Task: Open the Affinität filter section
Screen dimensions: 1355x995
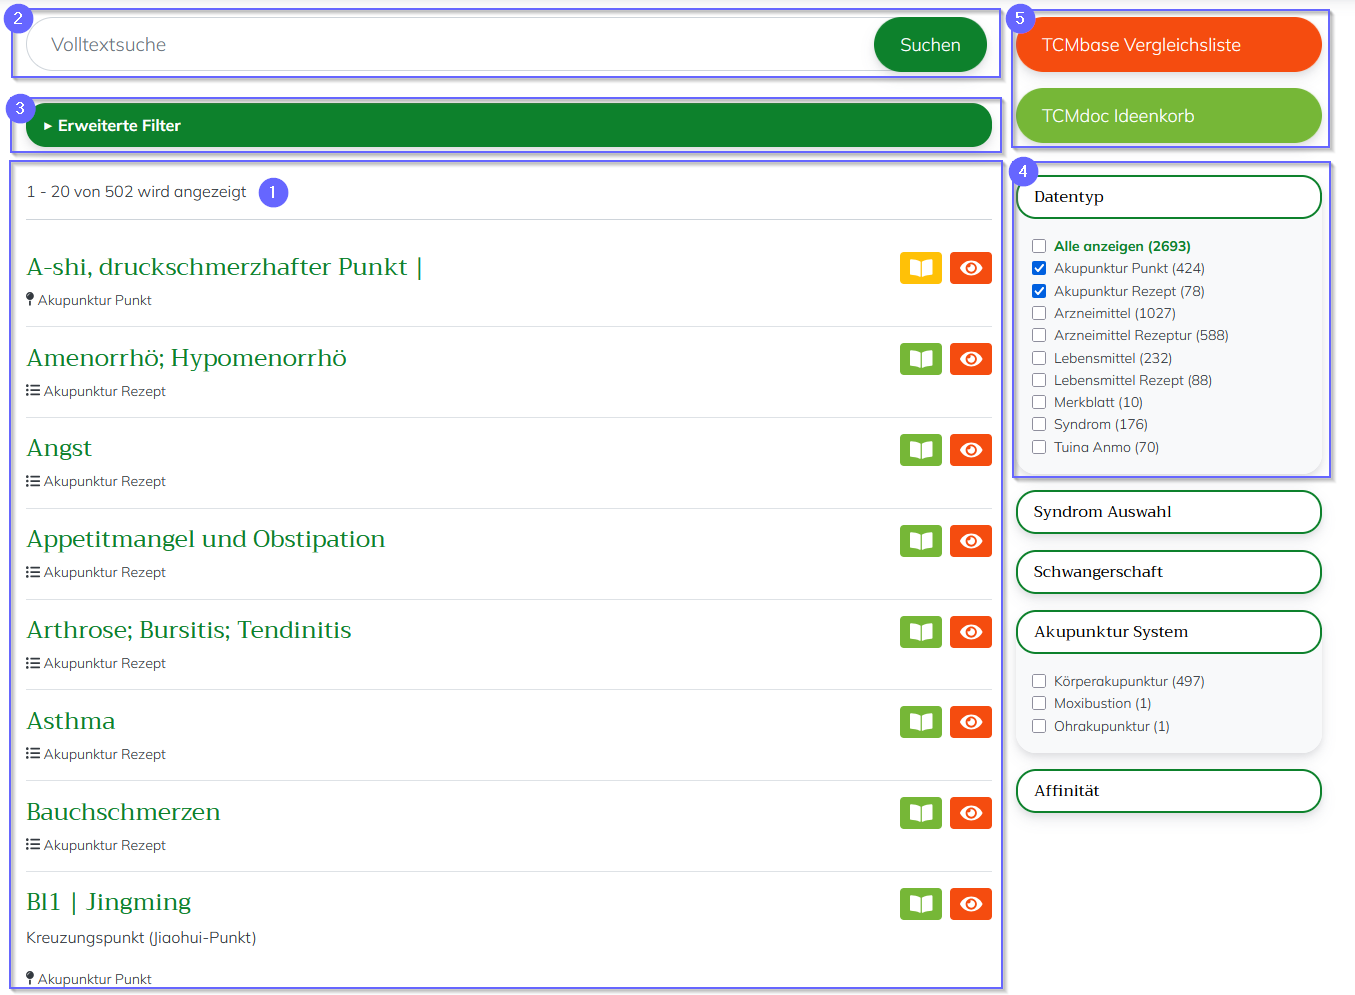Action: tap(1168, 791)
